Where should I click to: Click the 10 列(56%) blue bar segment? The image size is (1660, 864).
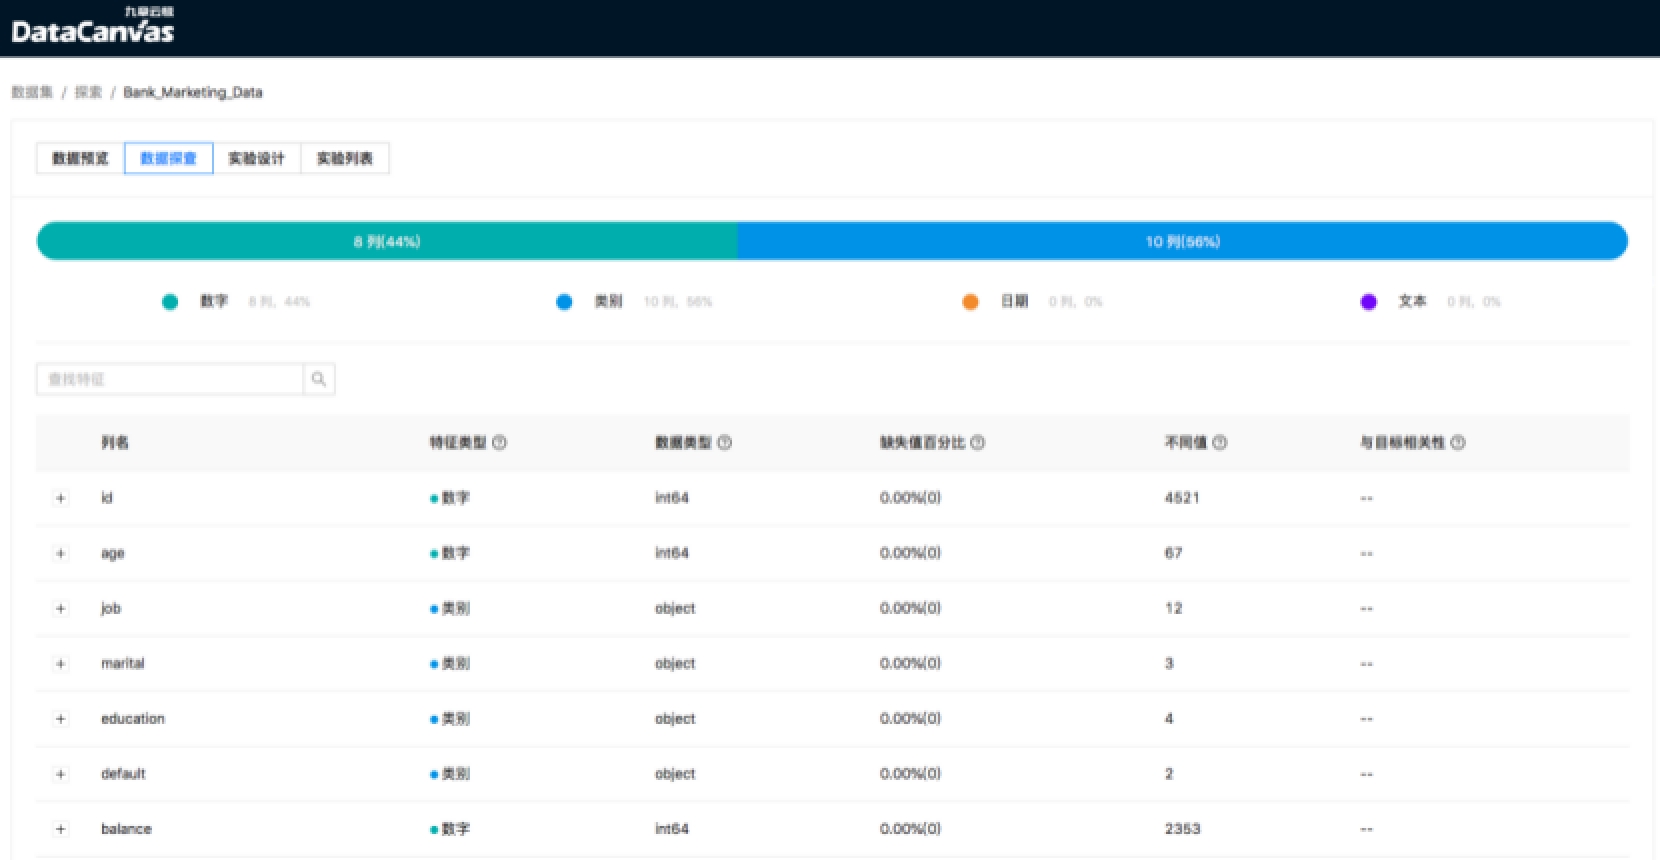1183,241
